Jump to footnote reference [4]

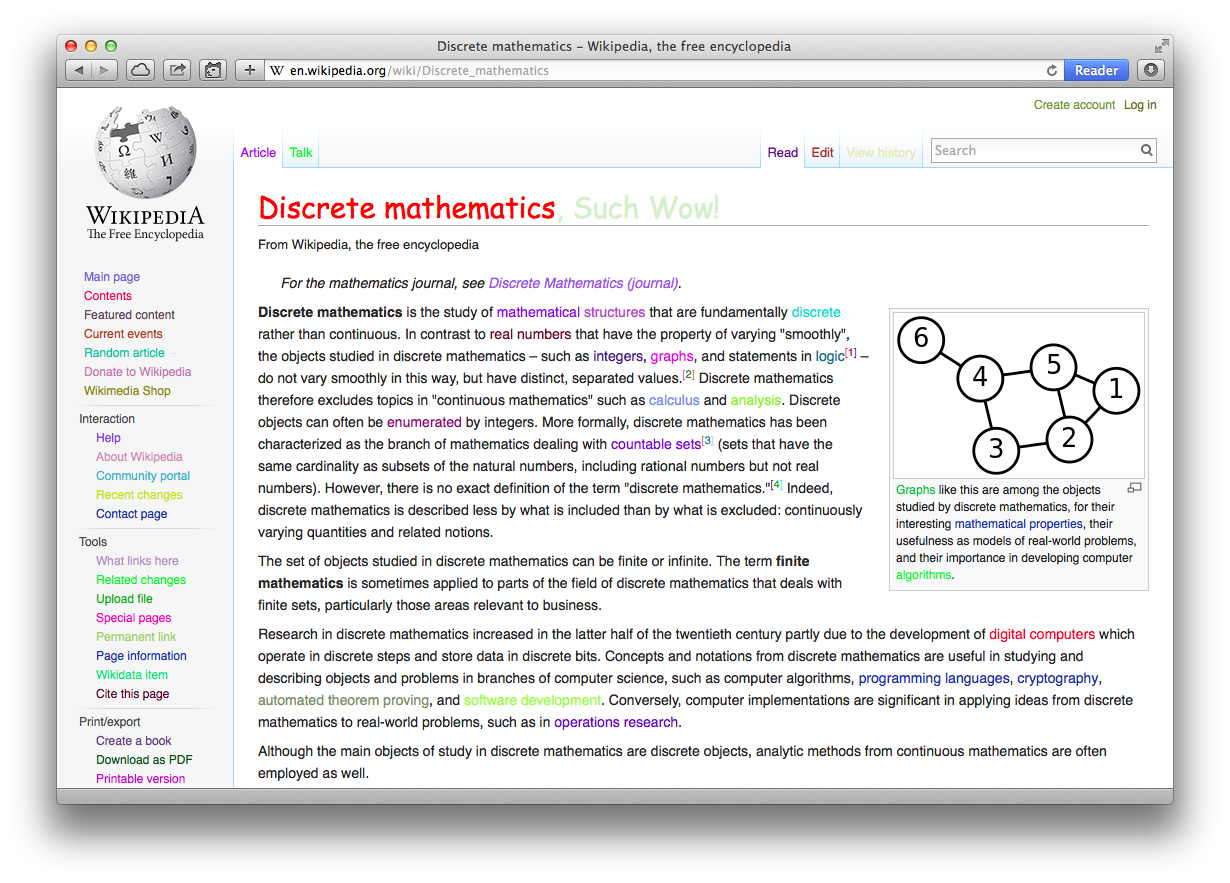[x=777, y=485]
